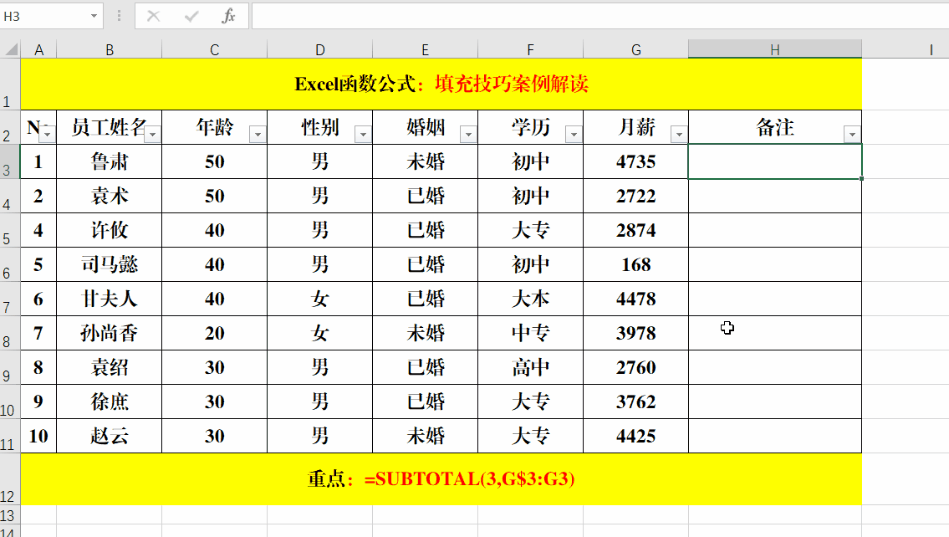The image size is (949, 537).
Task: Open the filter dropdown for 性别
Action: (363, 134)
